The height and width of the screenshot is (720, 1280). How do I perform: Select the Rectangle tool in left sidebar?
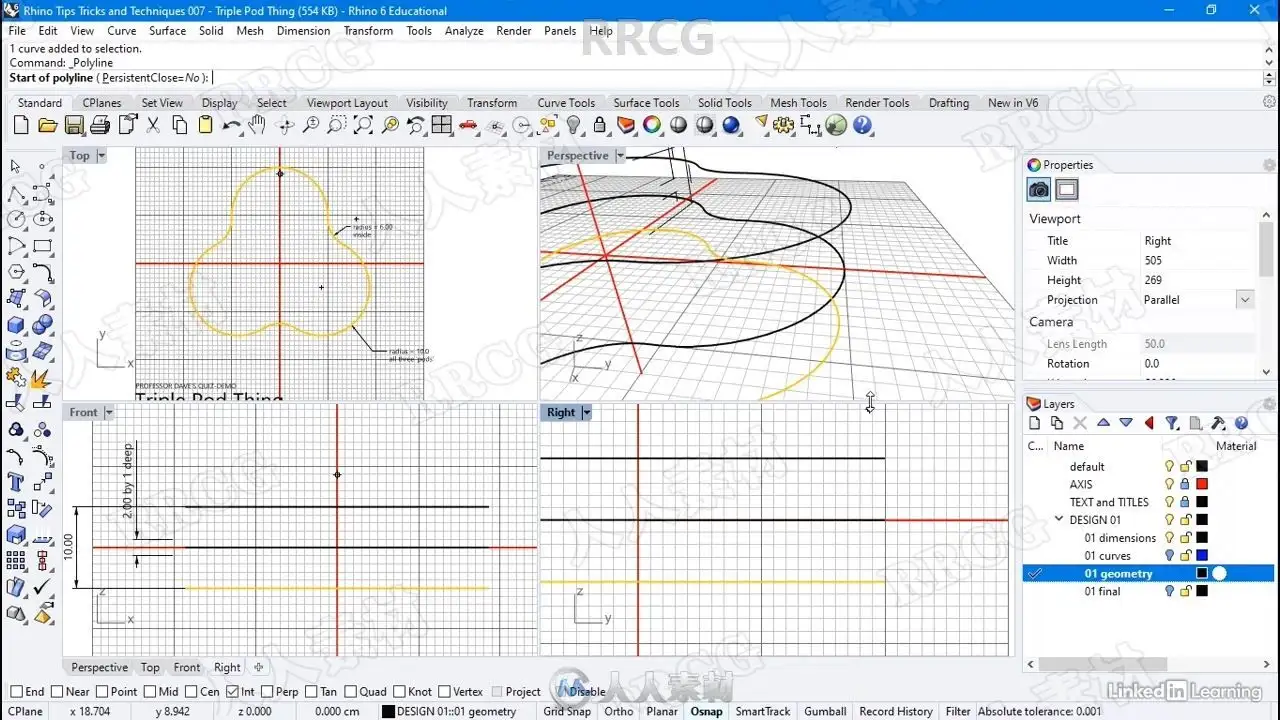tap(42, 246)
